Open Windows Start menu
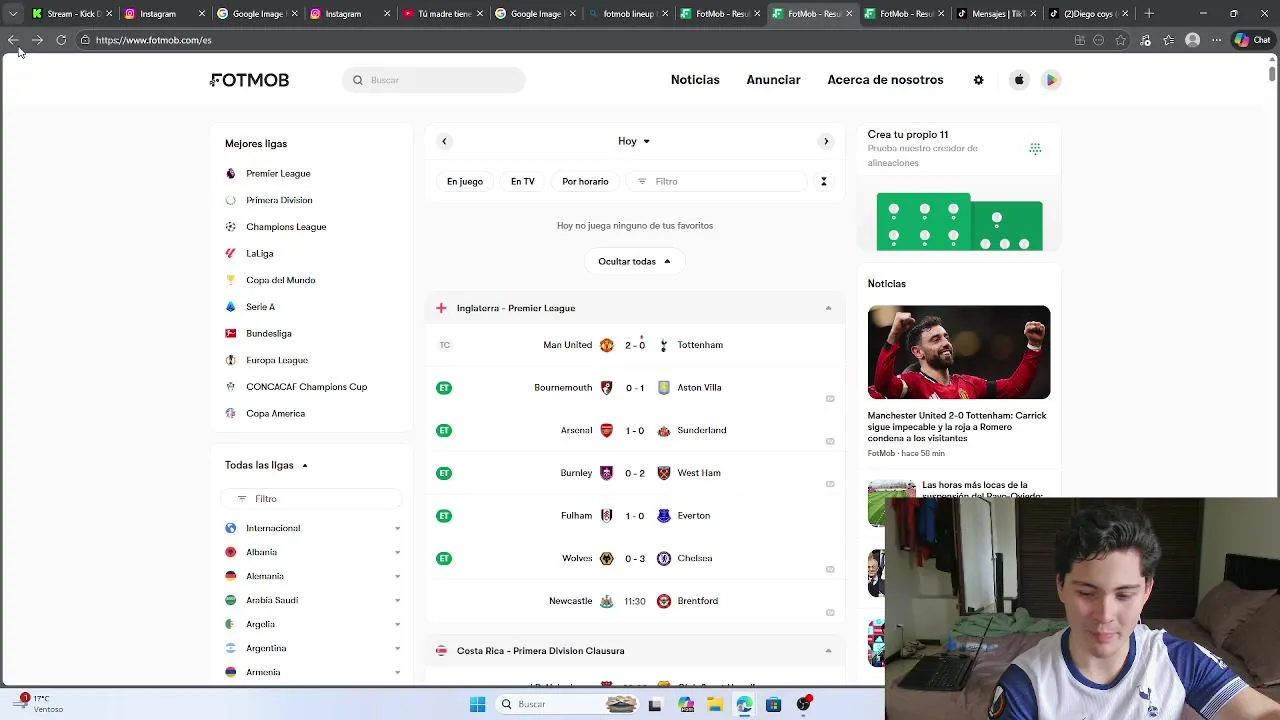Screen dimensions: 1280x720 (477, 704)
